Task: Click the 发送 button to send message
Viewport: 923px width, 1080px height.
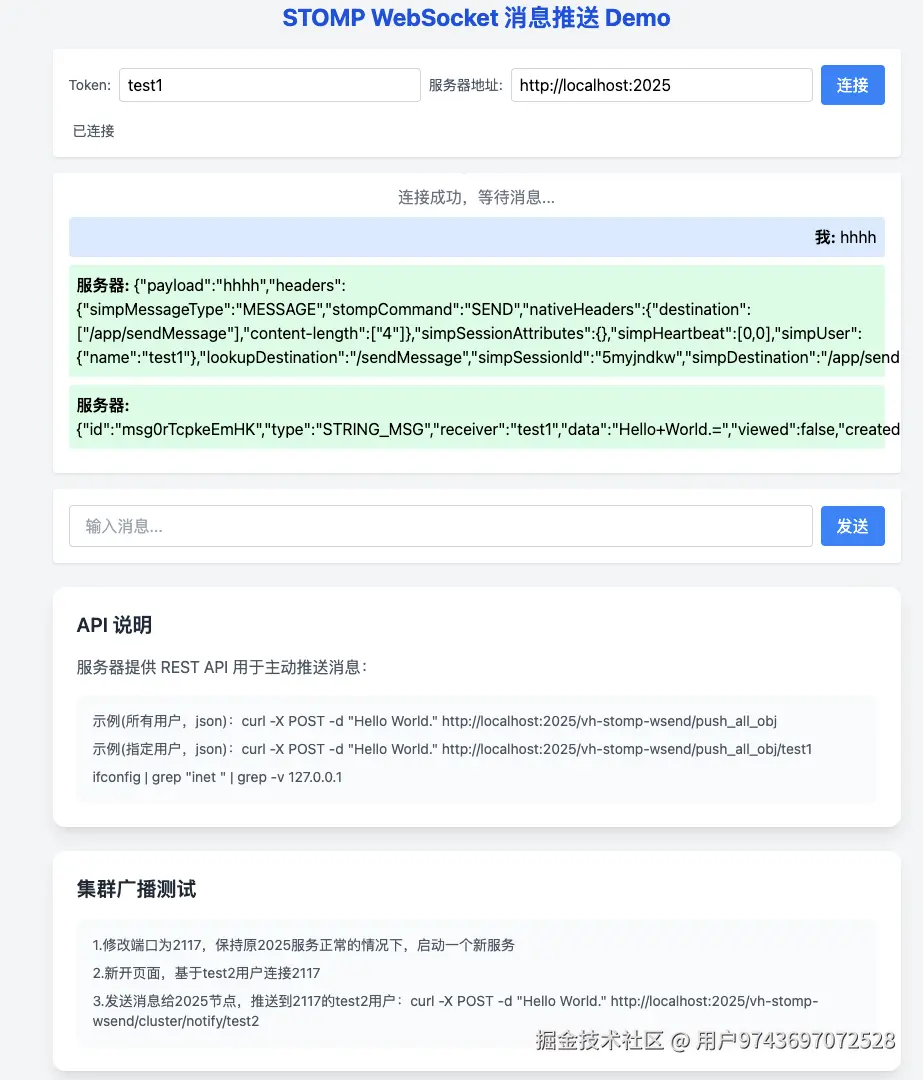Action: pos(852,525)
